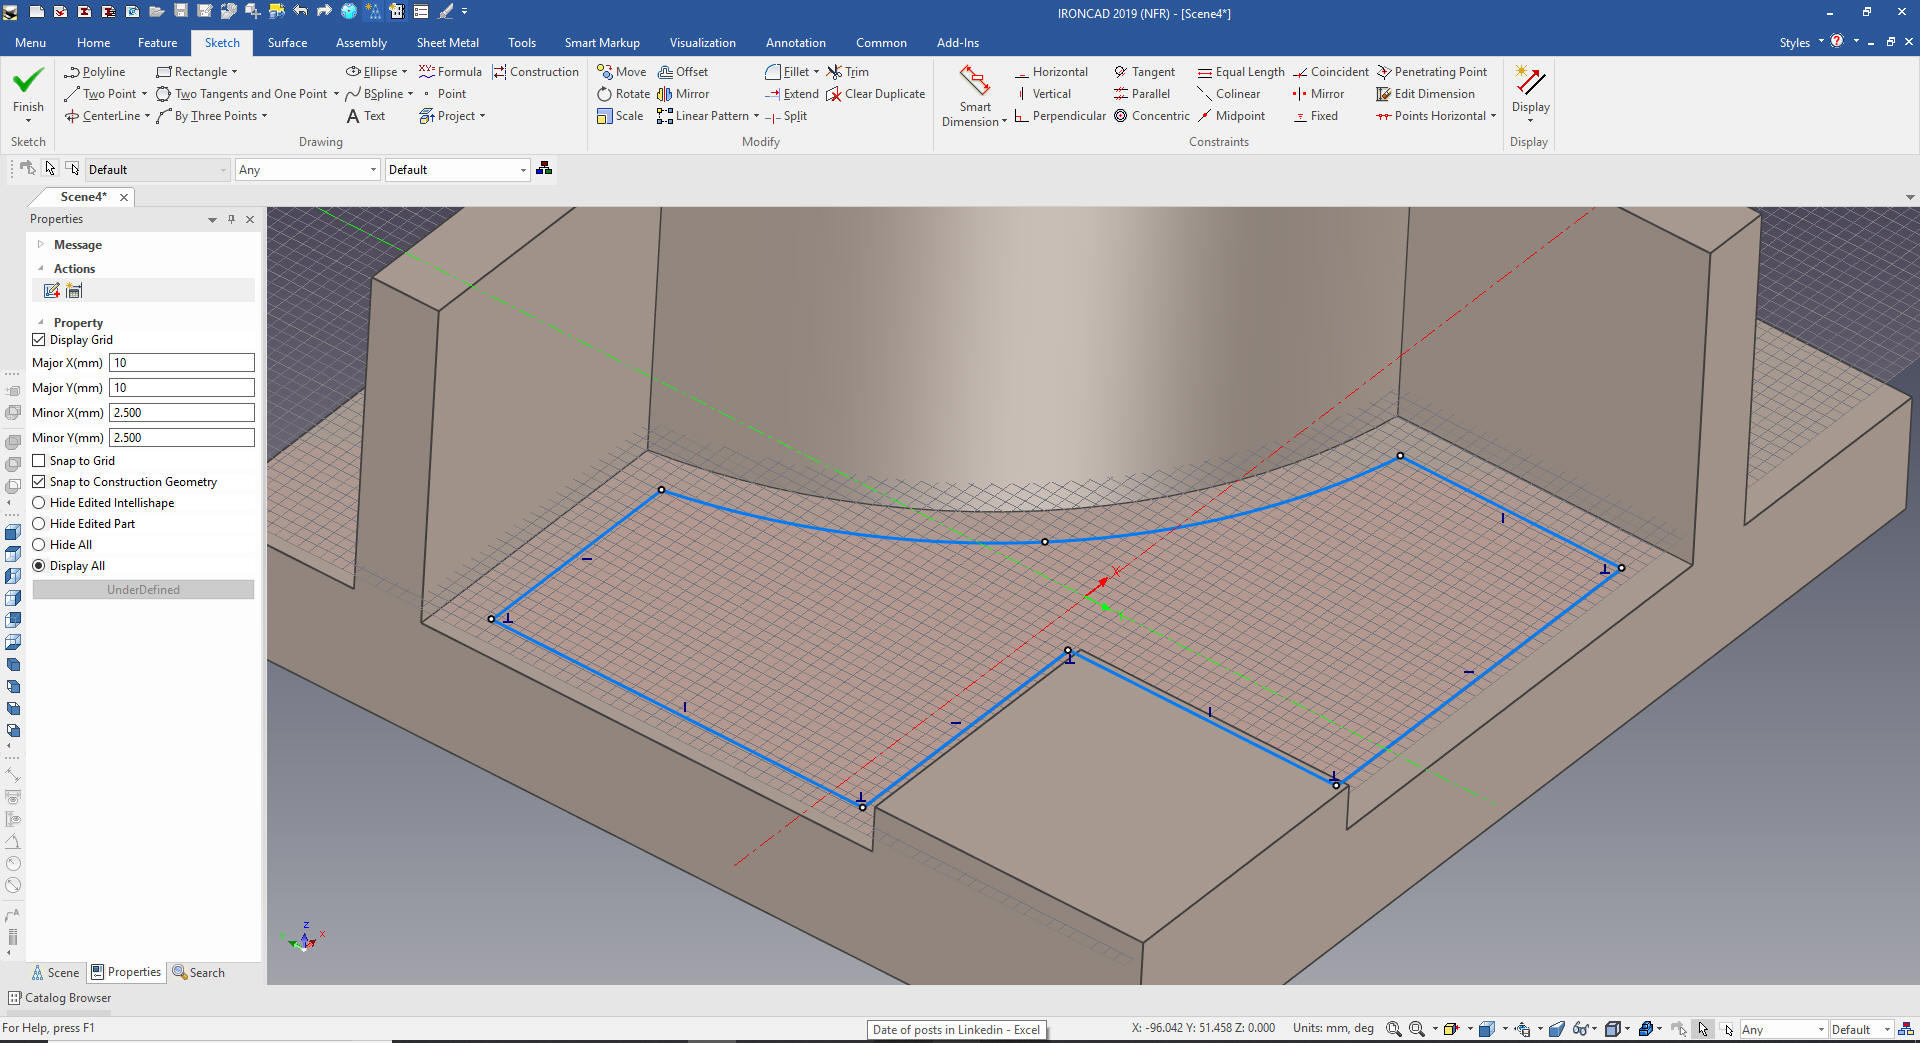The width and height of the screenshot is (1920, 1043).
Task: Switch to the Feature ribbon tab
Action: coord(157,43)
